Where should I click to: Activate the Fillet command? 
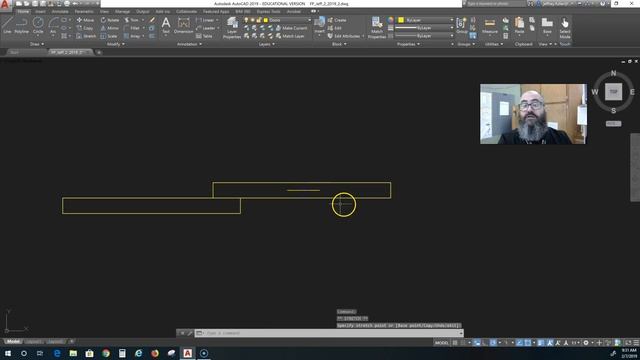pos(132,28)
